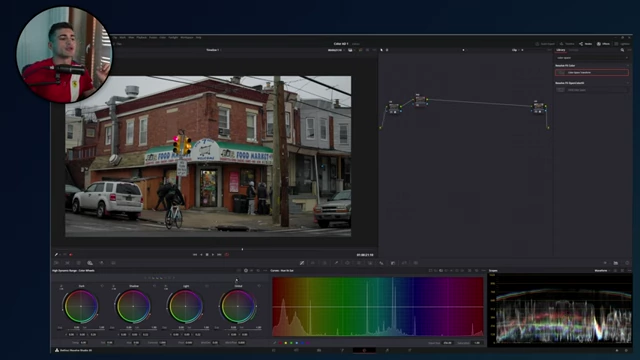Image resolution: width=640 pixels, height=360 pixels.
Task: Open the Fusion menu
Action: [x=153, y=38]
